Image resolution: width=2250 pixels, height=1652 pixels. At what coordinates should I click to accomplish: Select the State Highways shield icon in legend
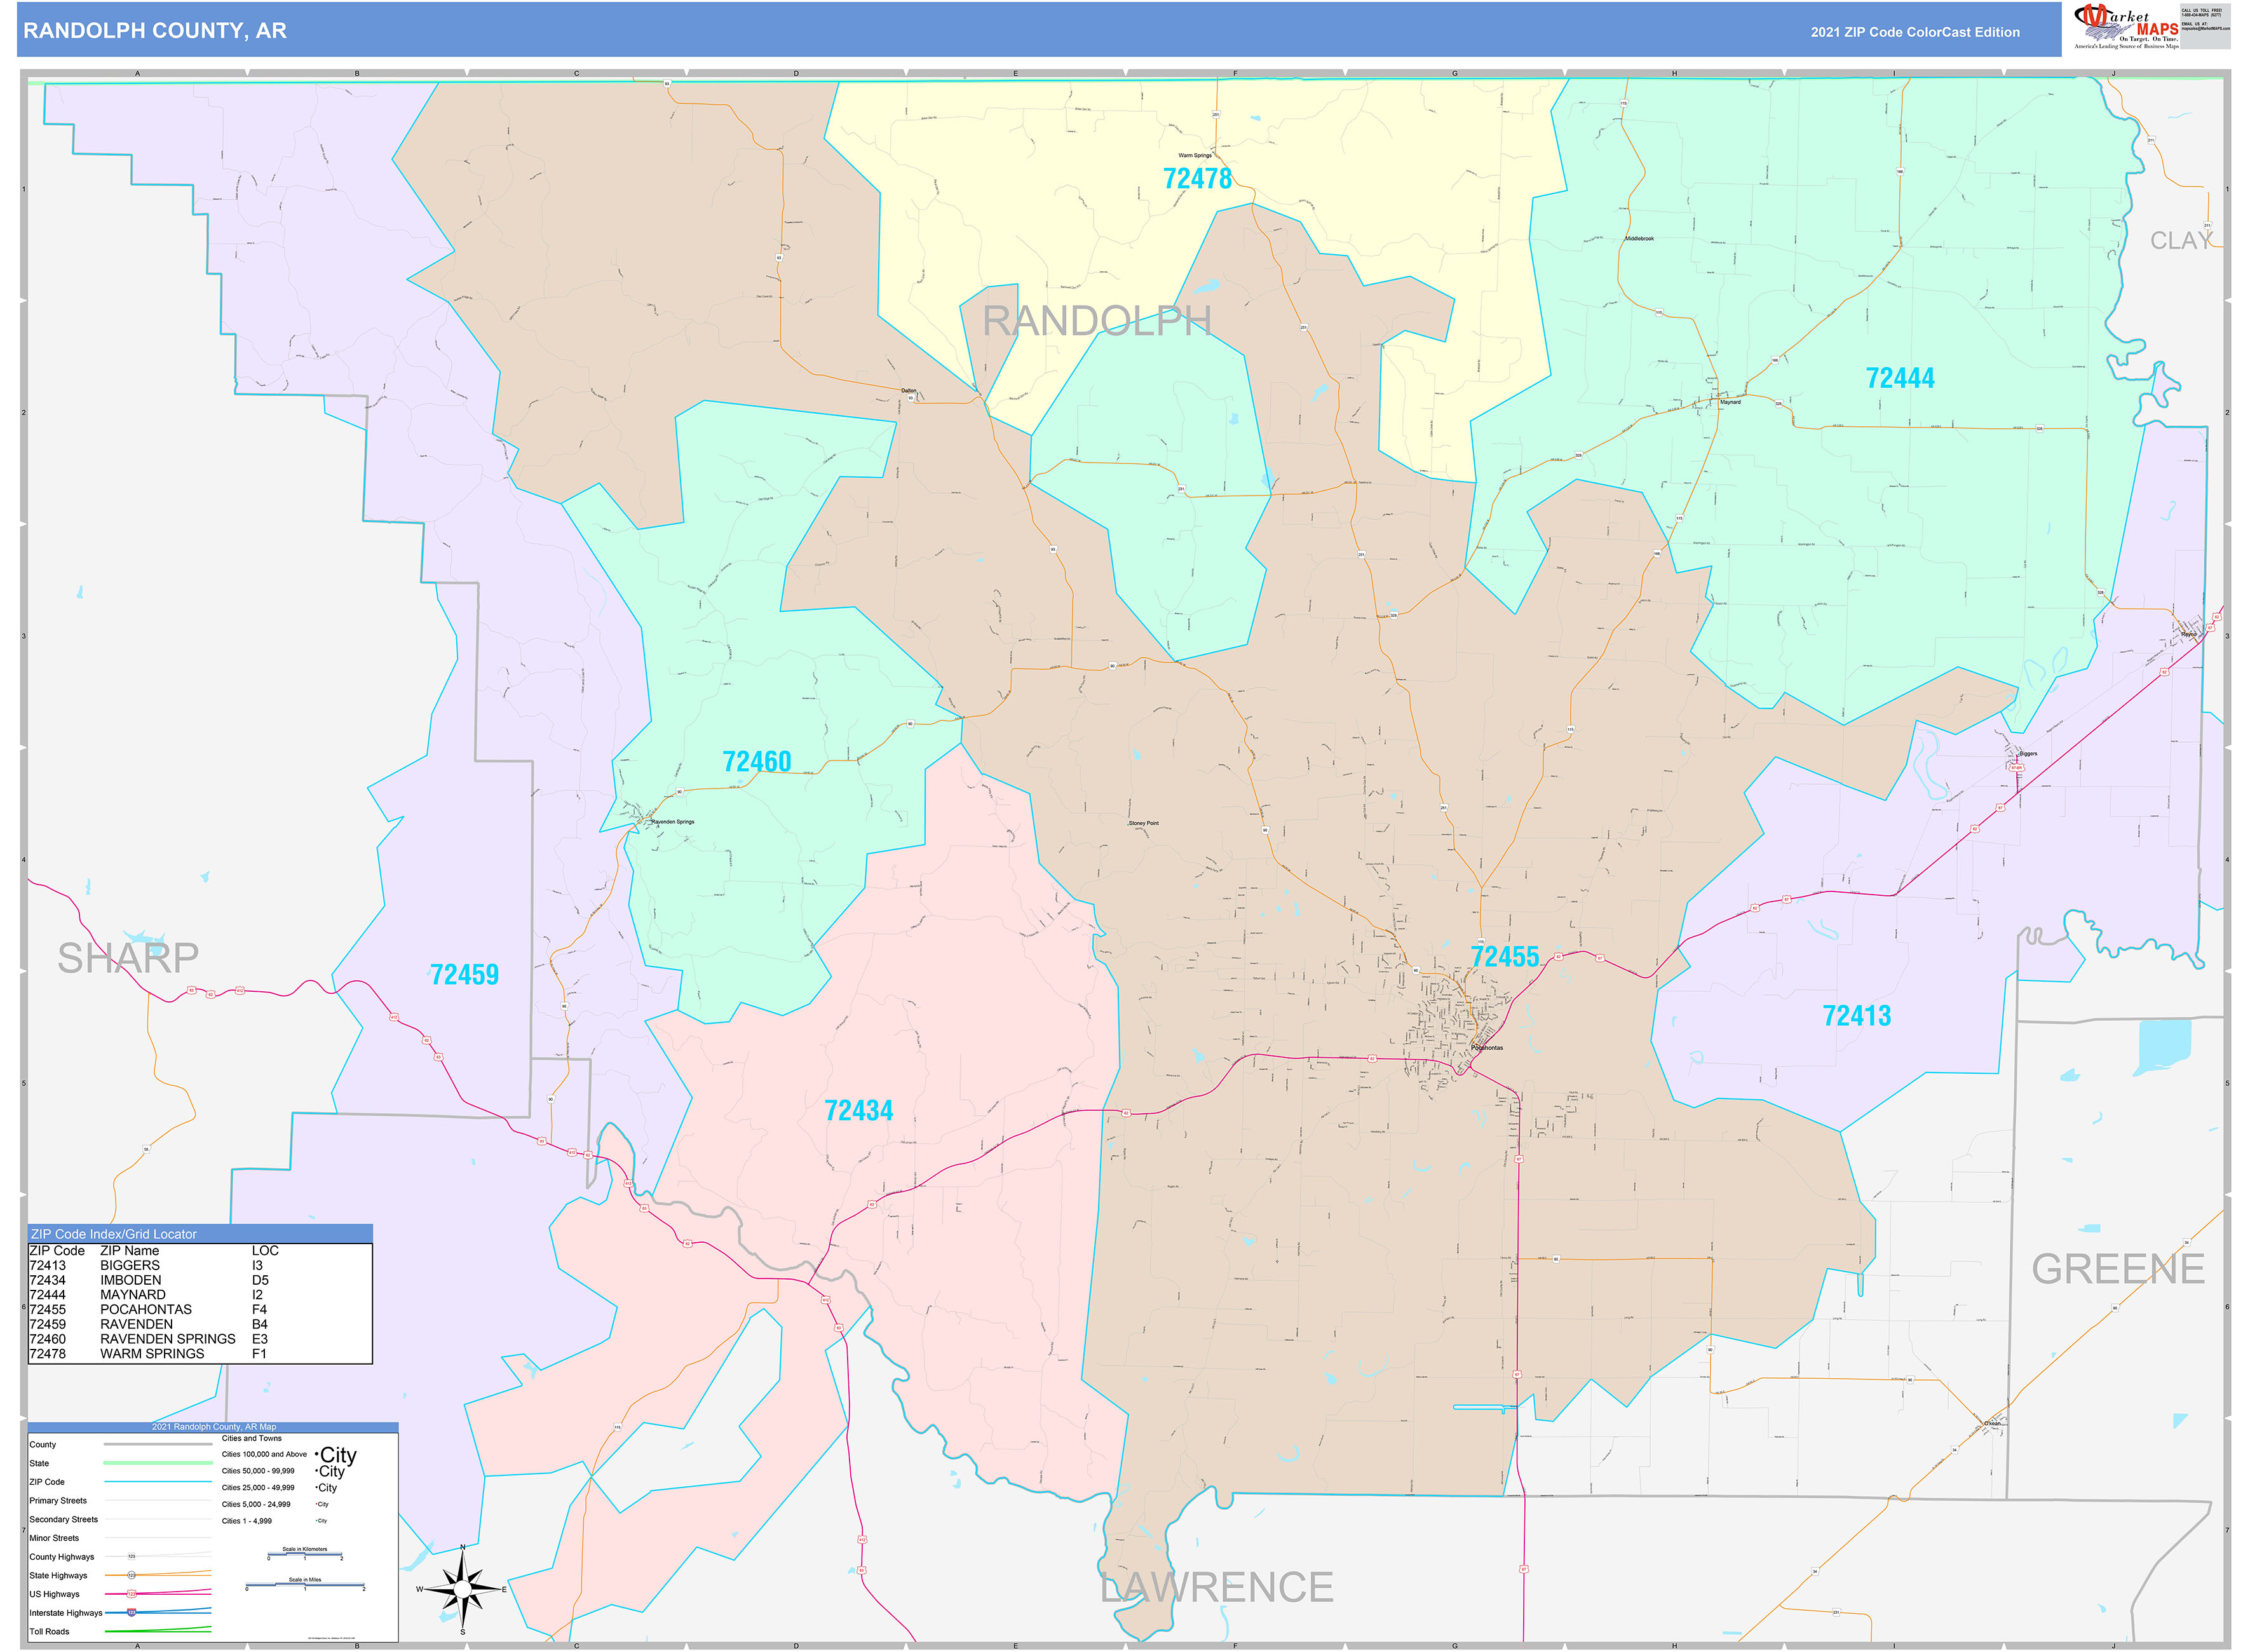tap(132, 1575)
